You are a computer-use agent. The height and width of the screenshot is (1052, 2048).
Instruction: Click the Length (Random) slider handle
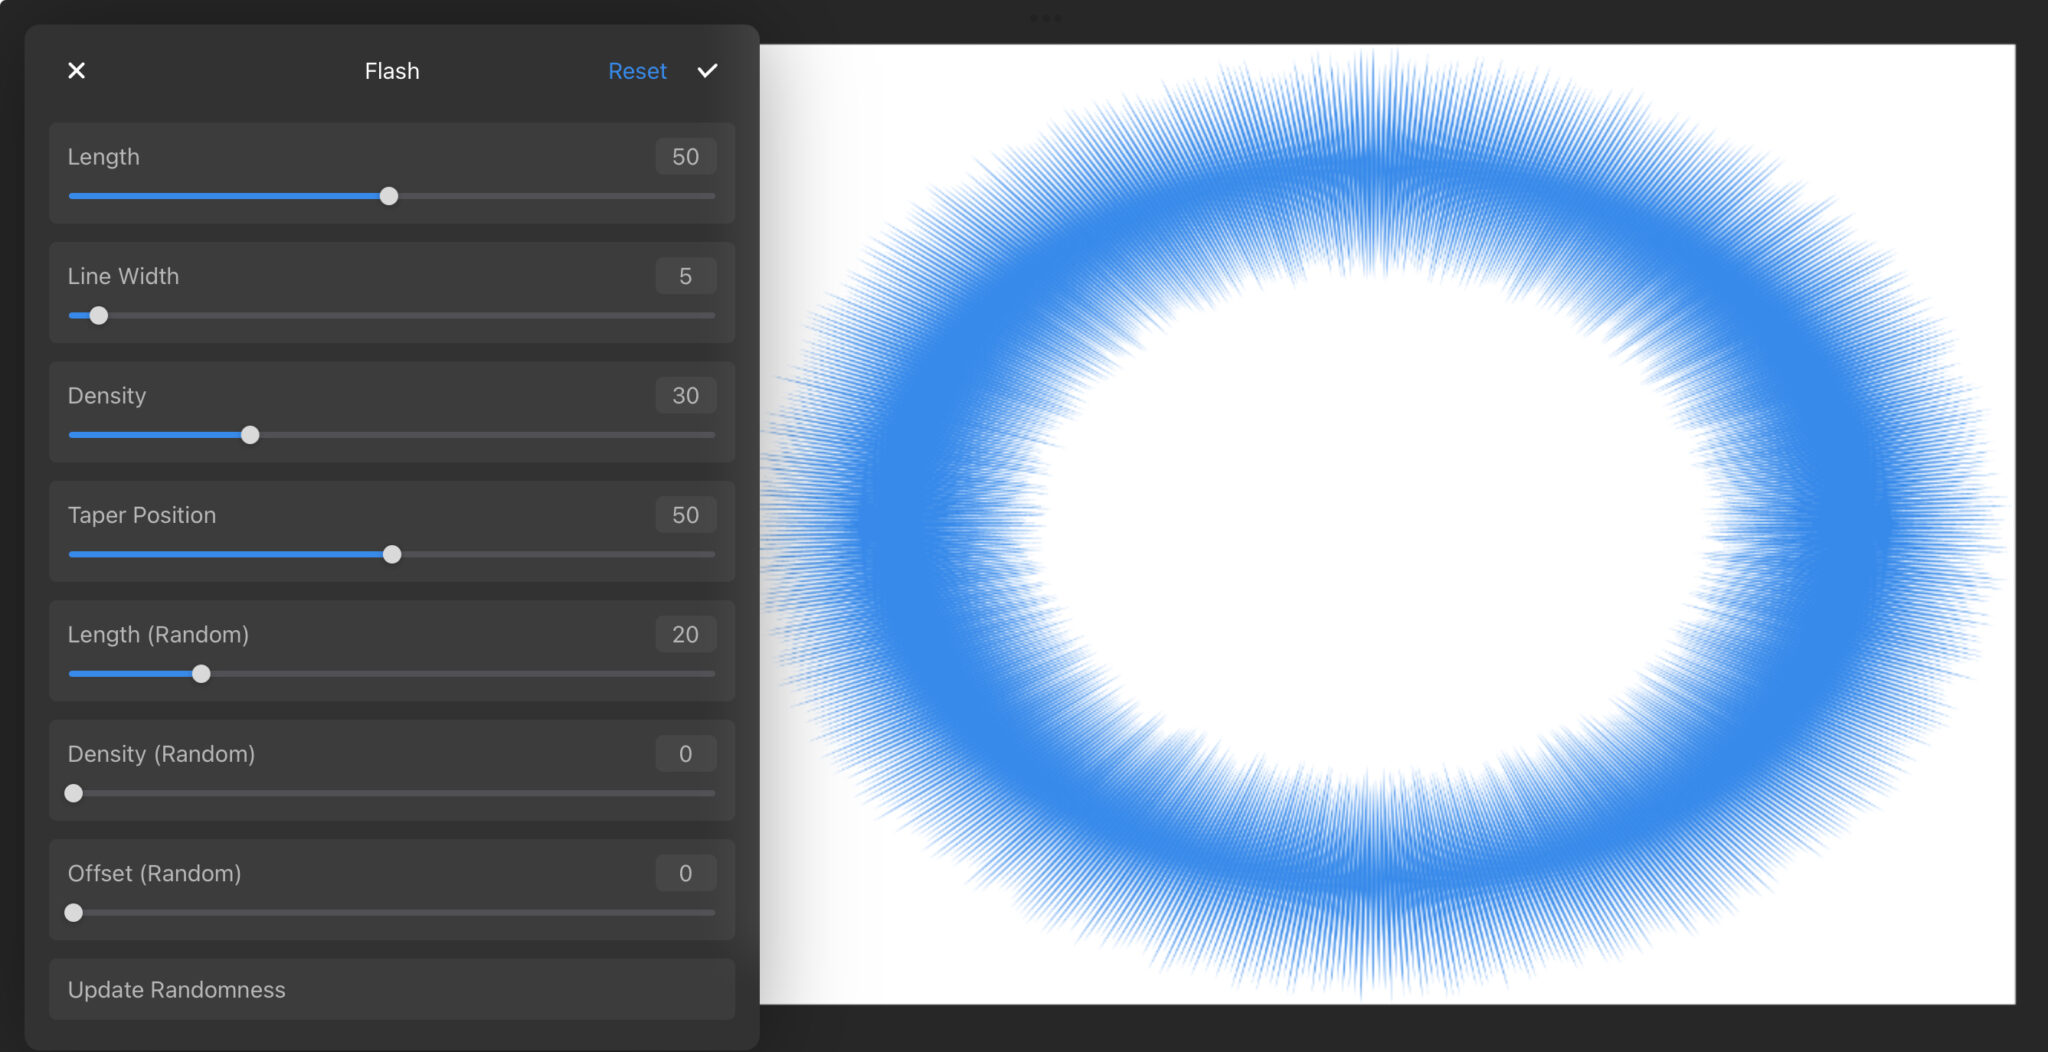coord(201,673)
